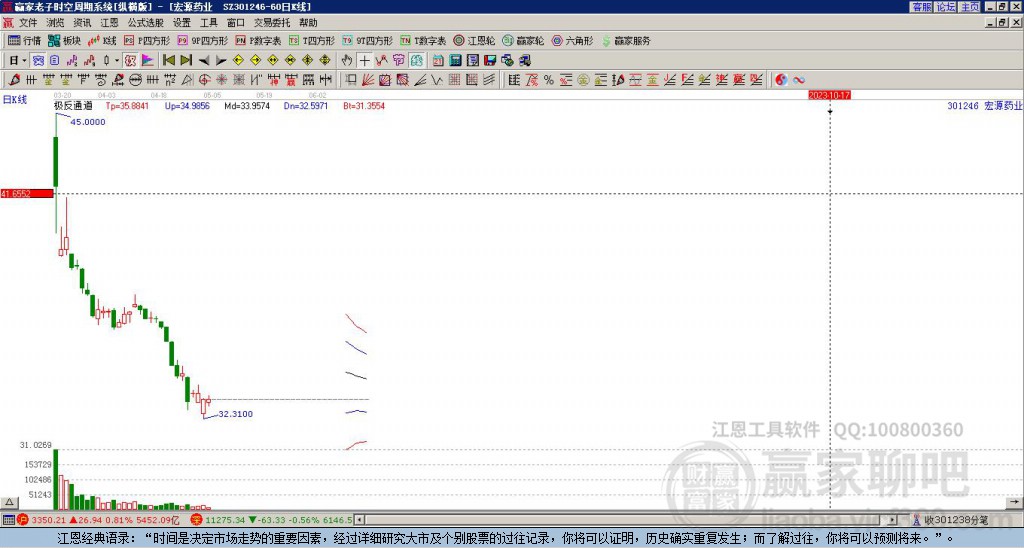Move chart right with black arrow

221,60
